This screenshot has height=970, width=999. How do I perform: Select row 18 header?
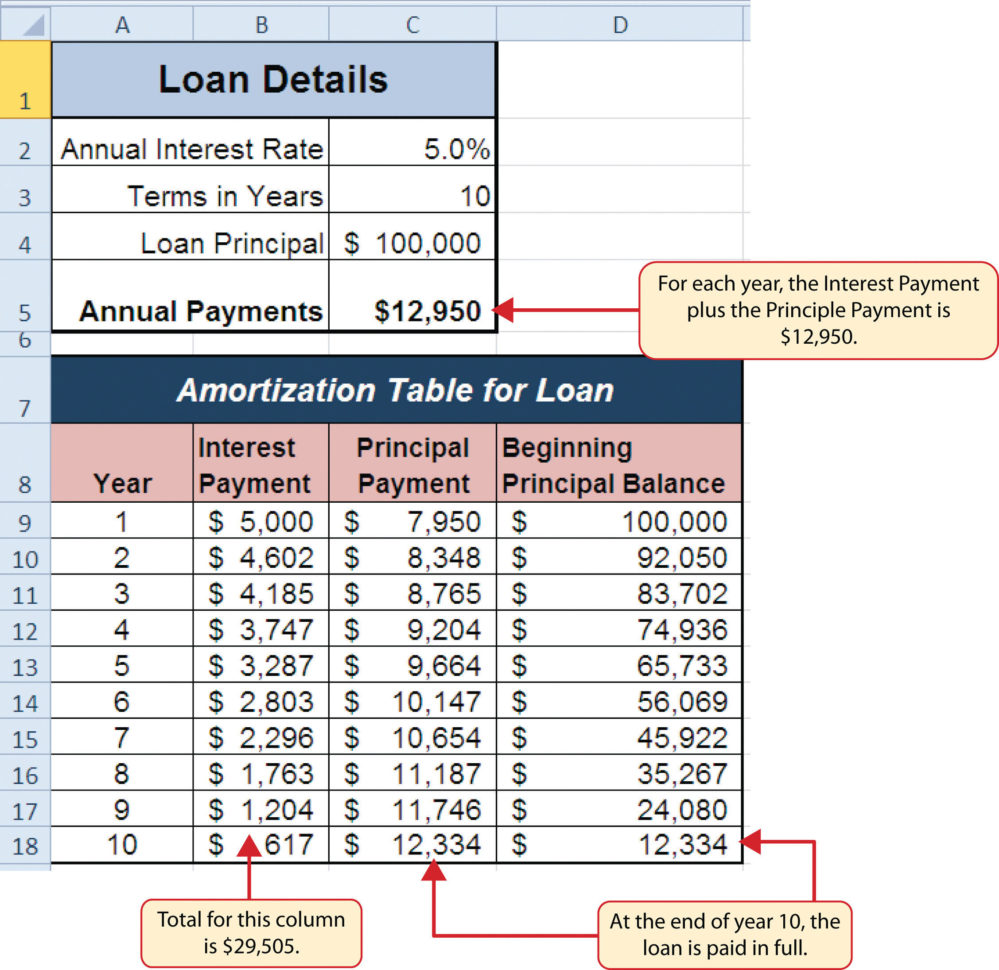click(25, 844)
